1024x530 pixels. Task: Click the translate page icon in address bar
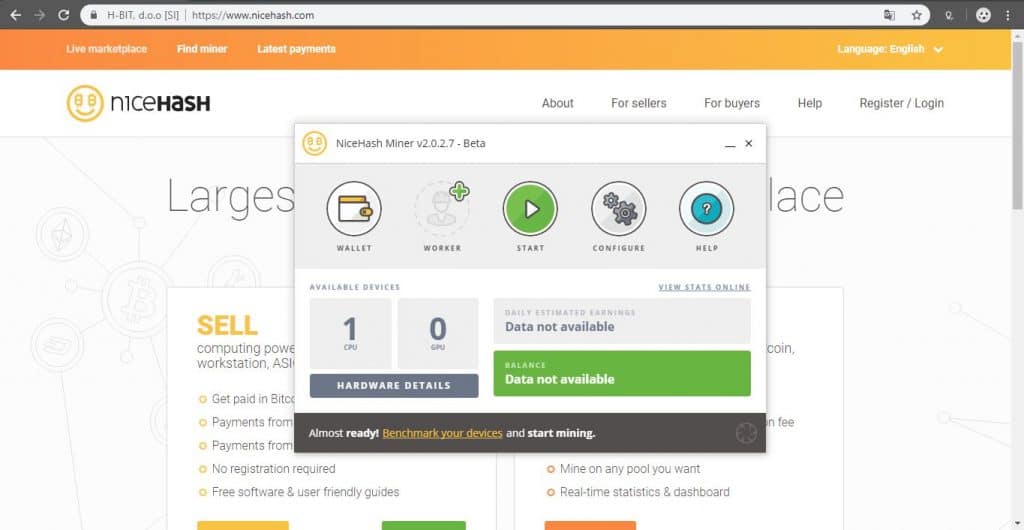(889, 15)
